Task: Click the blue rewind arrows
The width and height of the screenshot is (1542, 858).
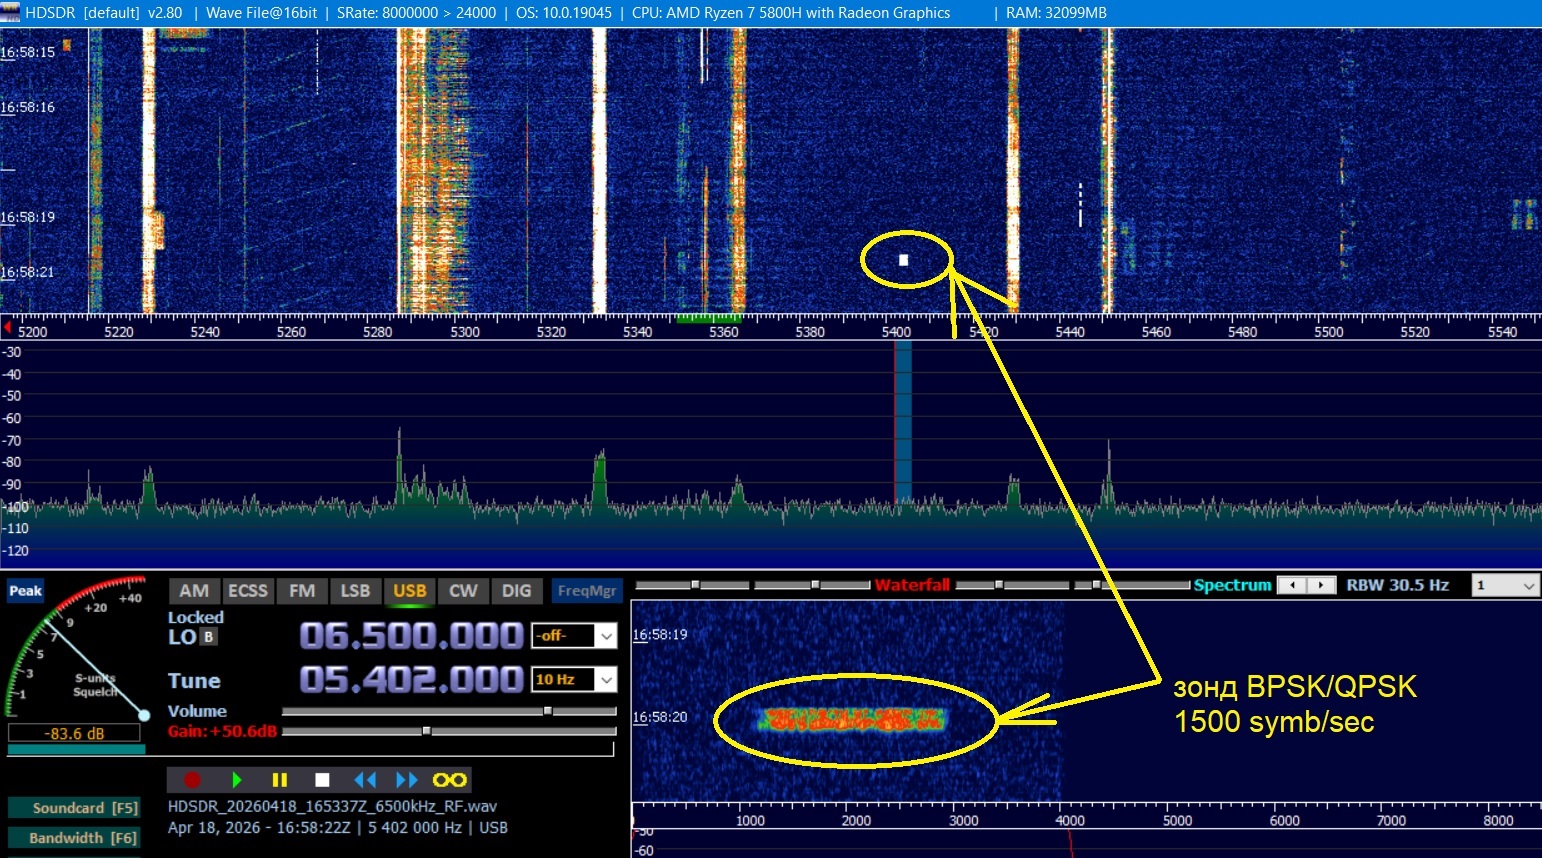Action: 365,780
